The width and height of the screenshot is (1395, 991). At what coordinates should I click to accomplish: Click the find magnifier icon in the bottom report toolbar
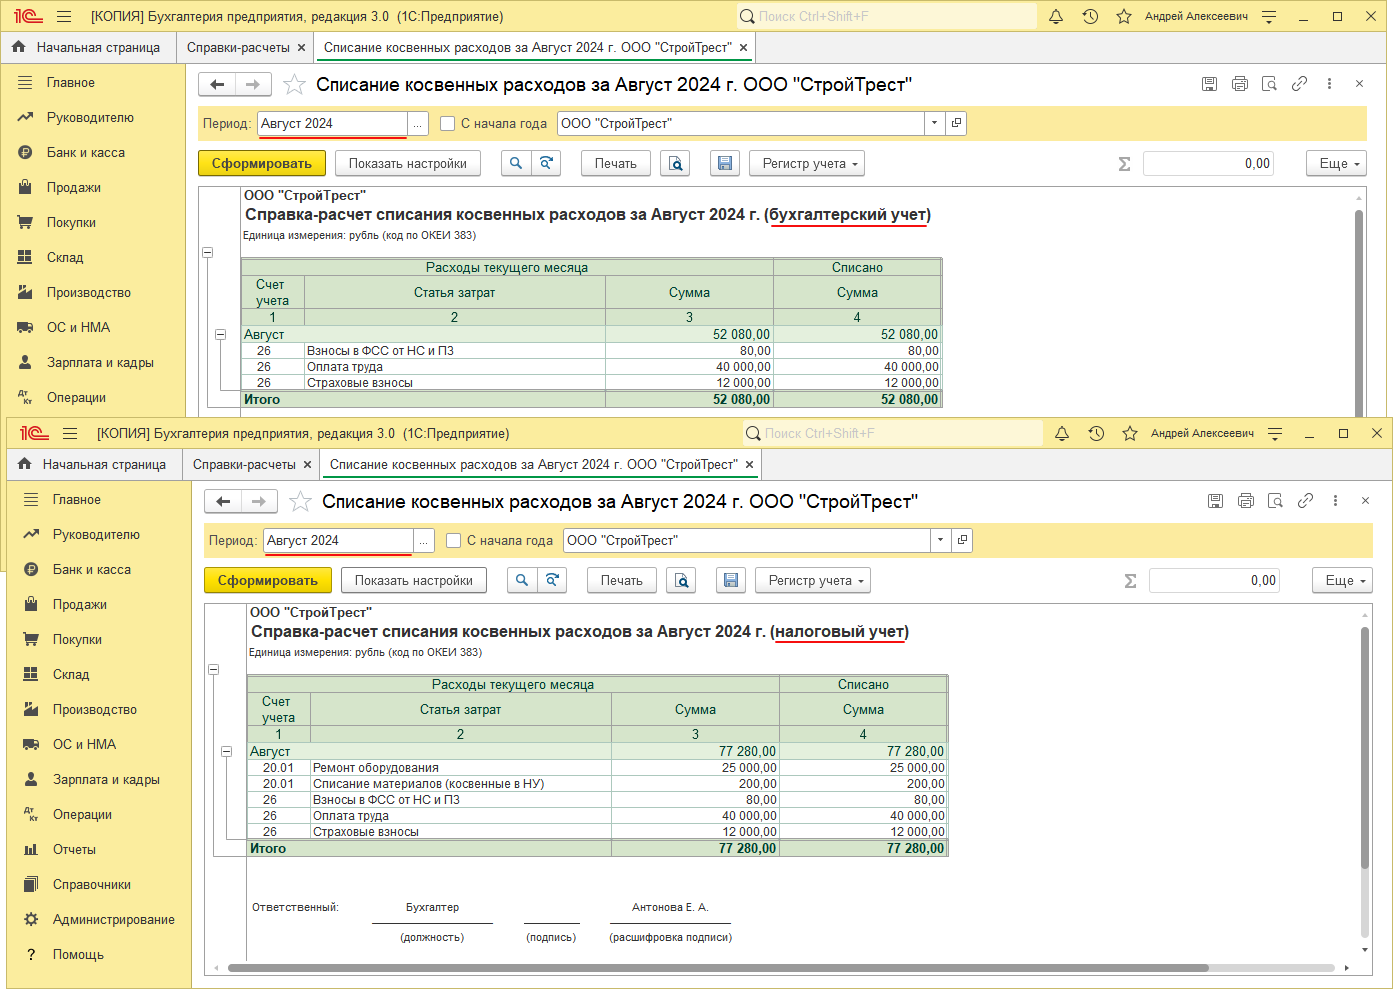[x=522, y=581]
